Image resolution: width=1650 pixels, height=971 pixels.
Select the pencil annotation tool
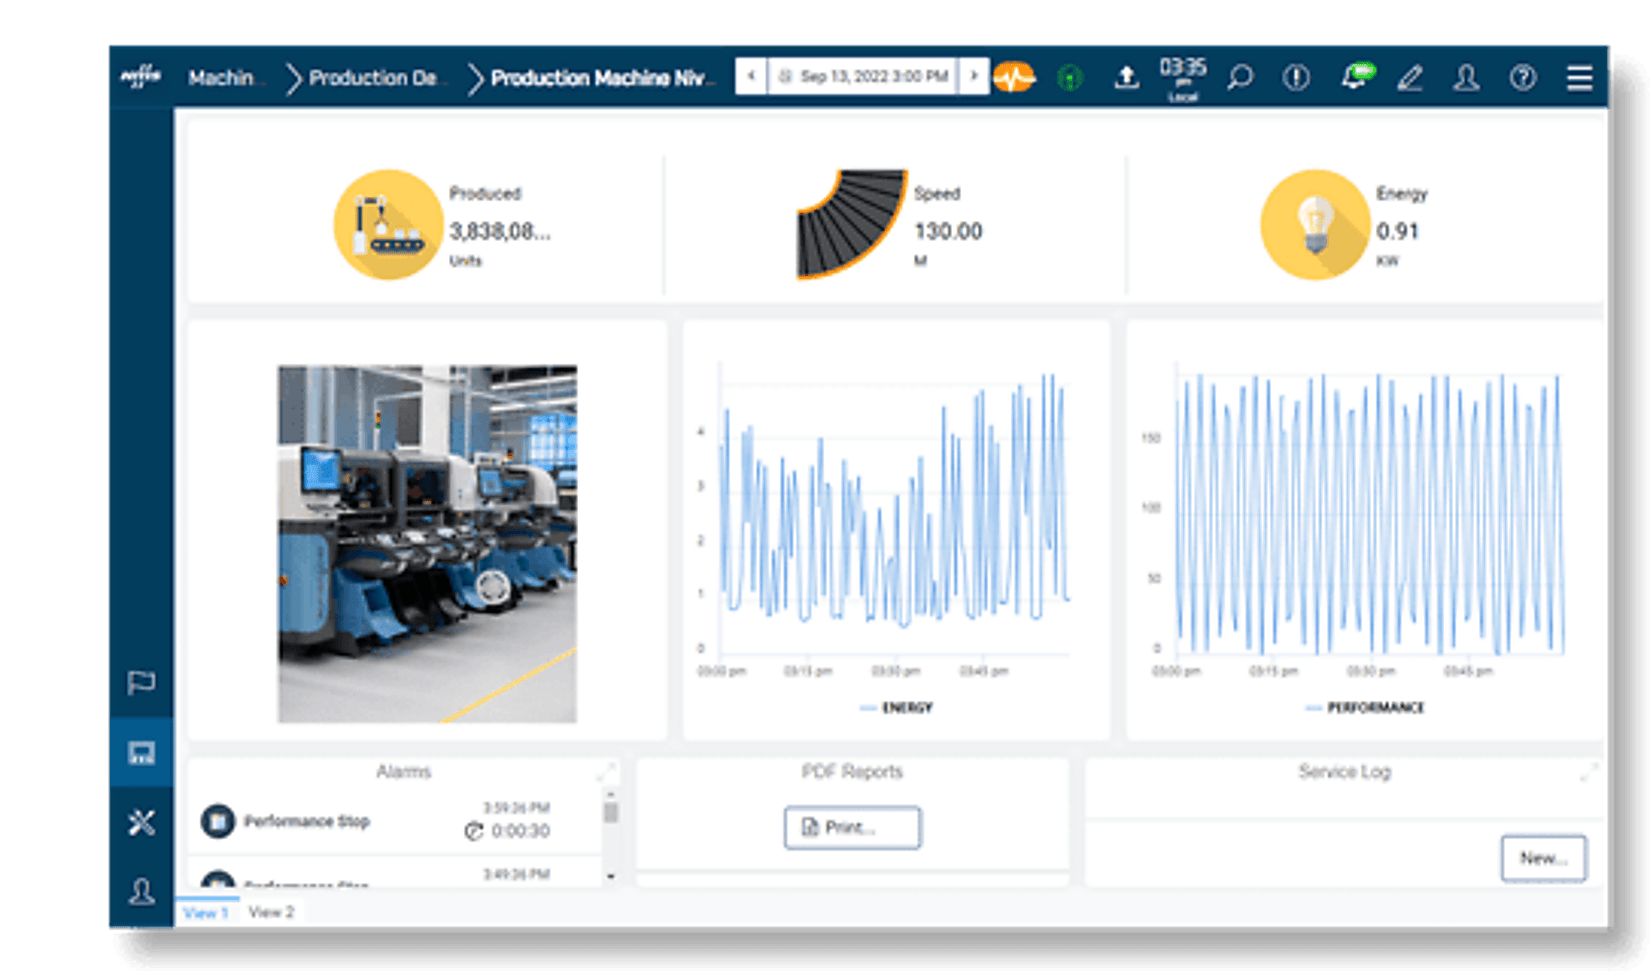[1412, 77]
